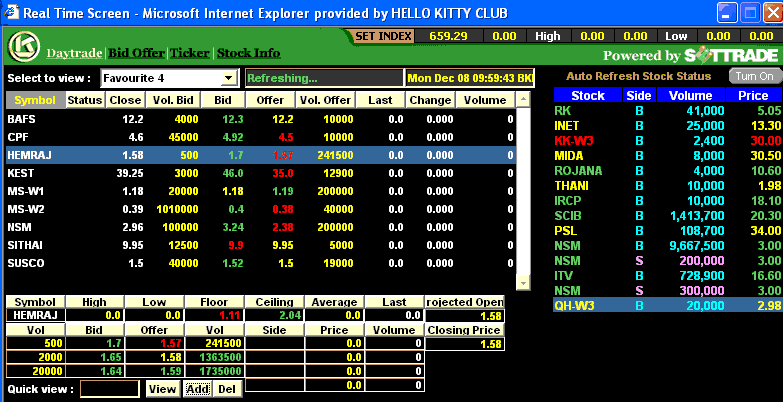783x402 pixels.
Task: Select the SUSCO row
Action: [x=261, y=263]
